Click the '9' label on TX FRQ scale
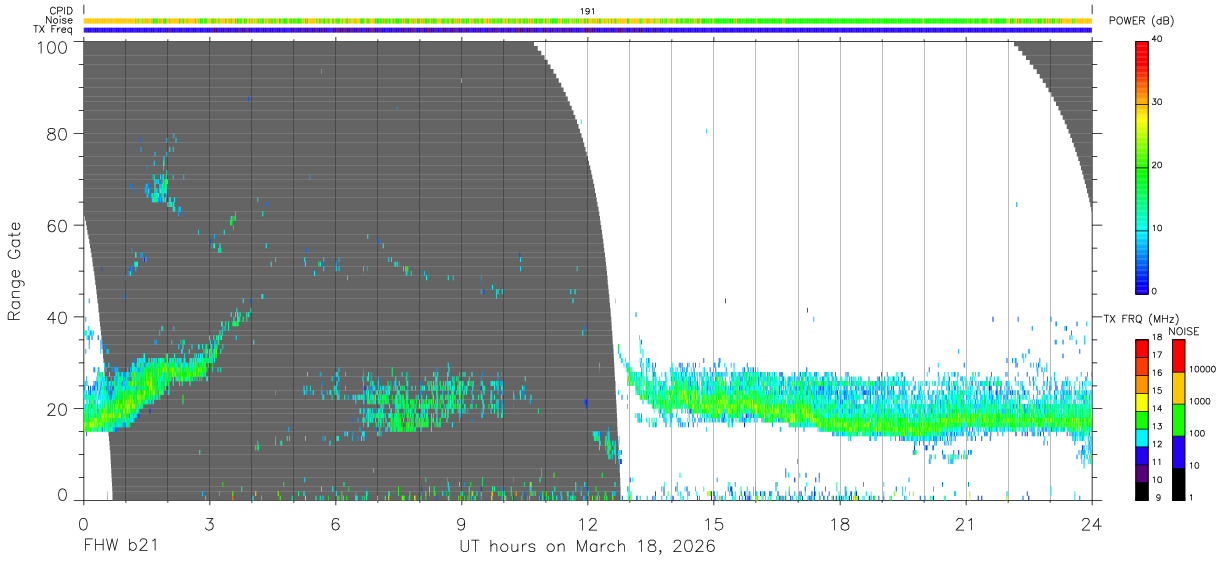 [1160, 497]
